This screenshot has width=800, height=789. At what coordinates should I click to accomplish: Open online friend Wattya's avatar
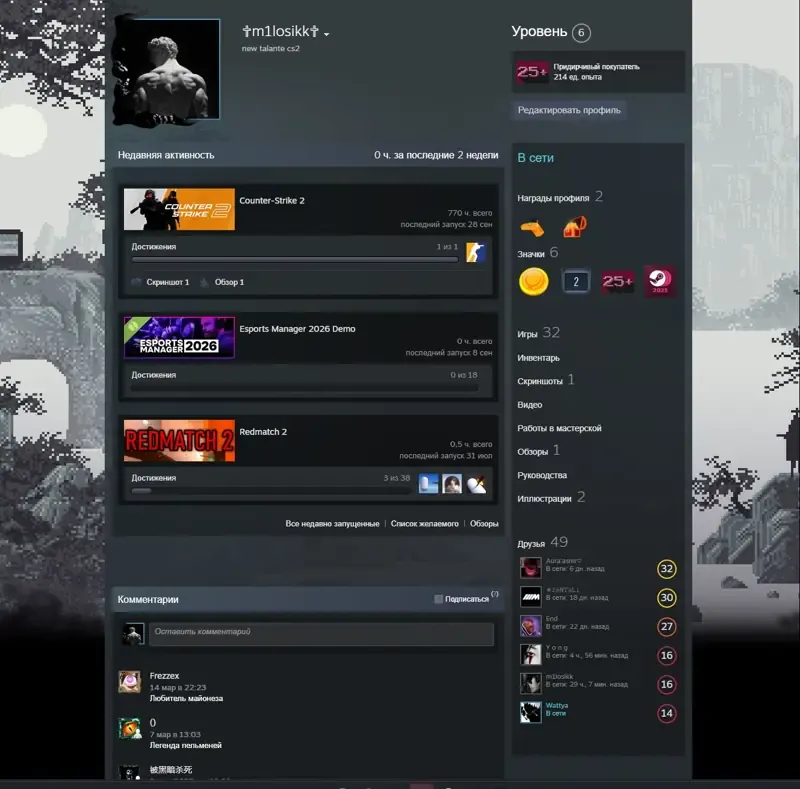[x=531, y=712]
